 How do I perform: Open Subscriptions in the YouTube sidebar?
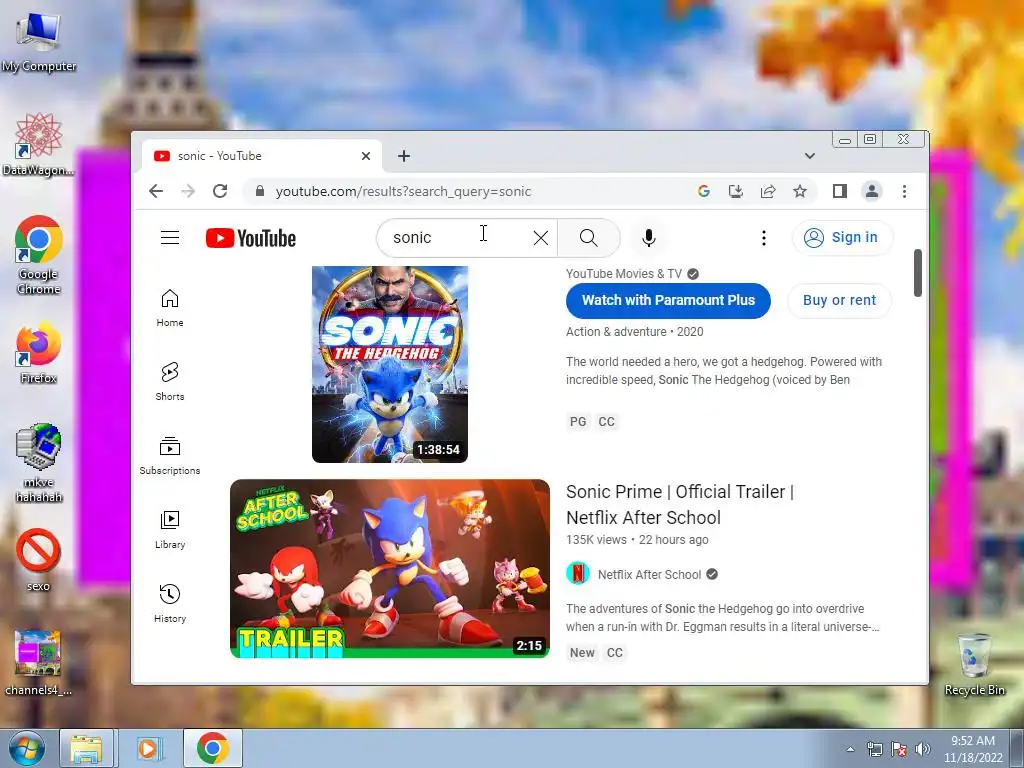(170, 455)
